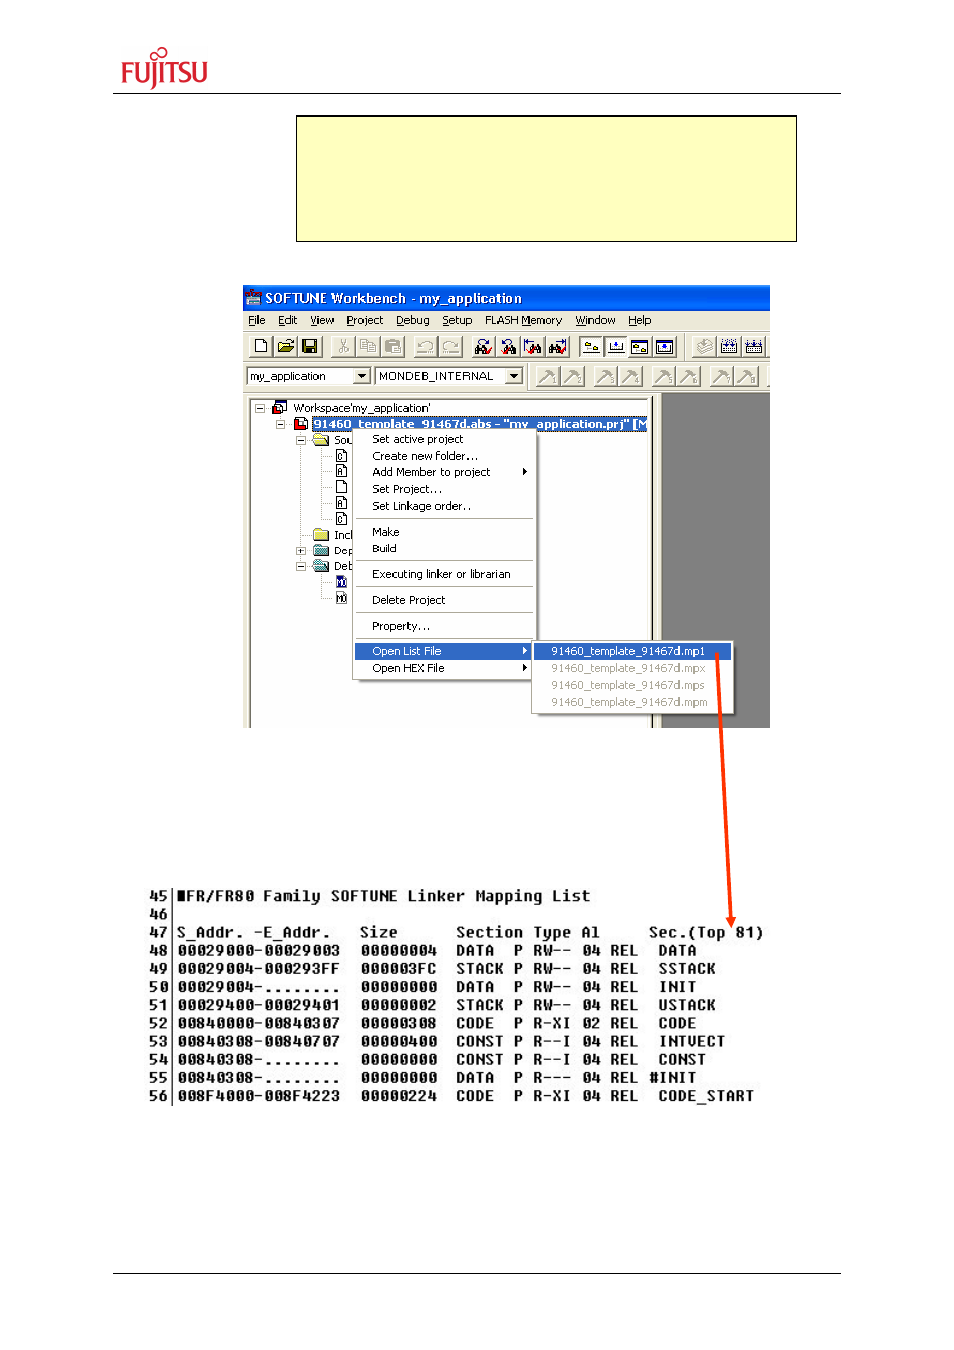
Task: Click the hammer tool icon numbered 5
Action: coord(664,377)
